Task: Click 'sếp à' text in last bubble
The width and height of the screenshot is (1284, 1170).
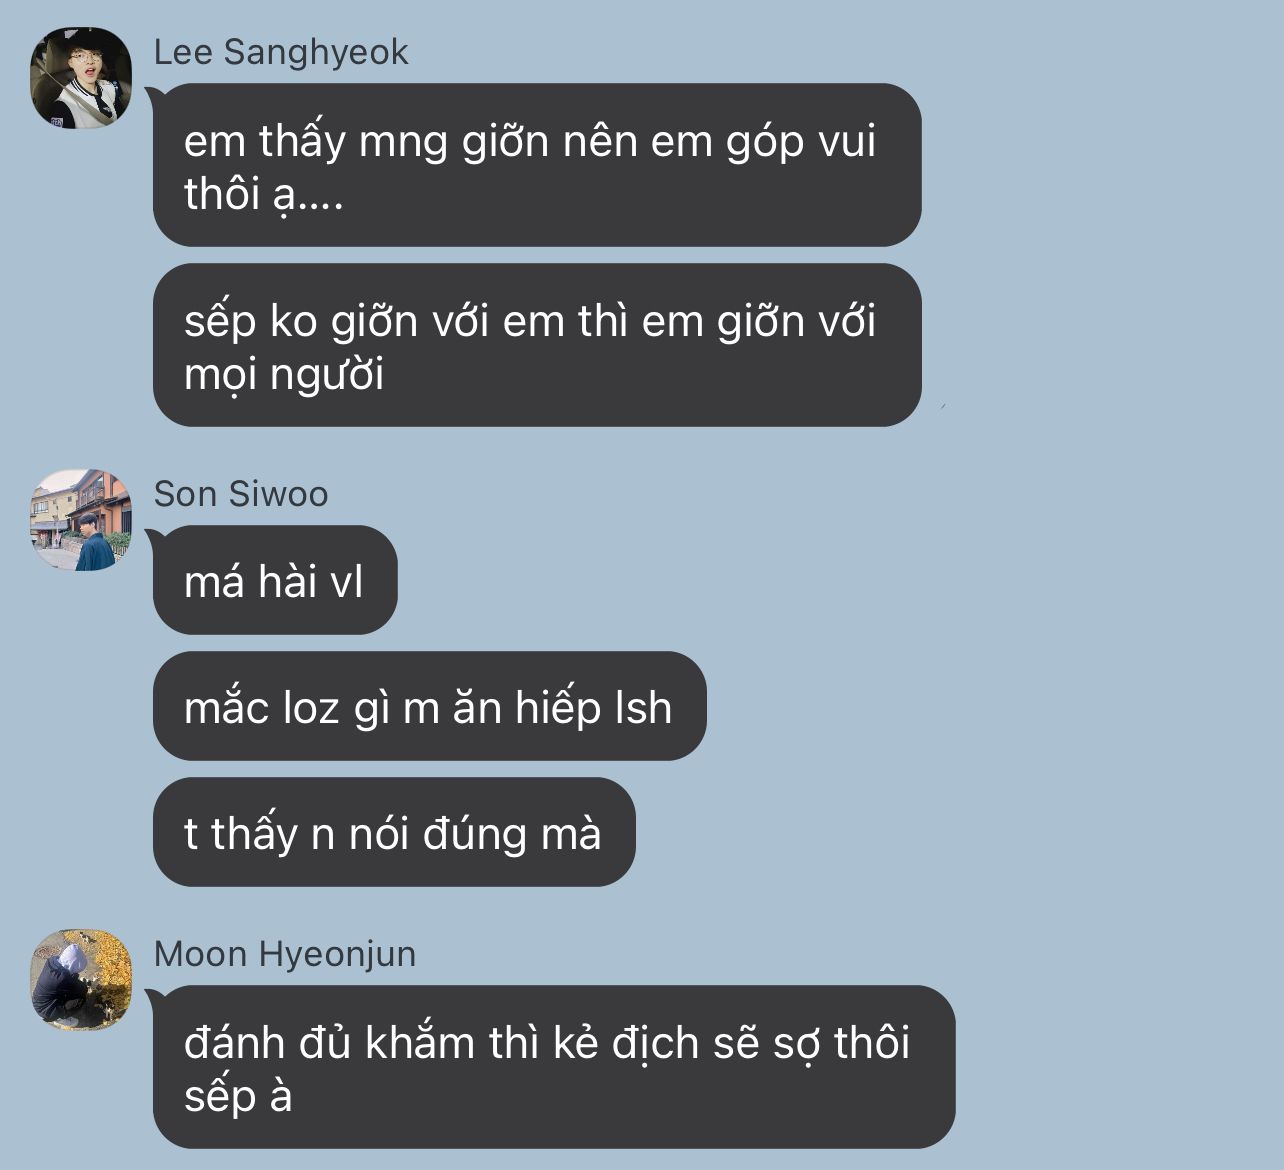Action: pos(238,1097)
